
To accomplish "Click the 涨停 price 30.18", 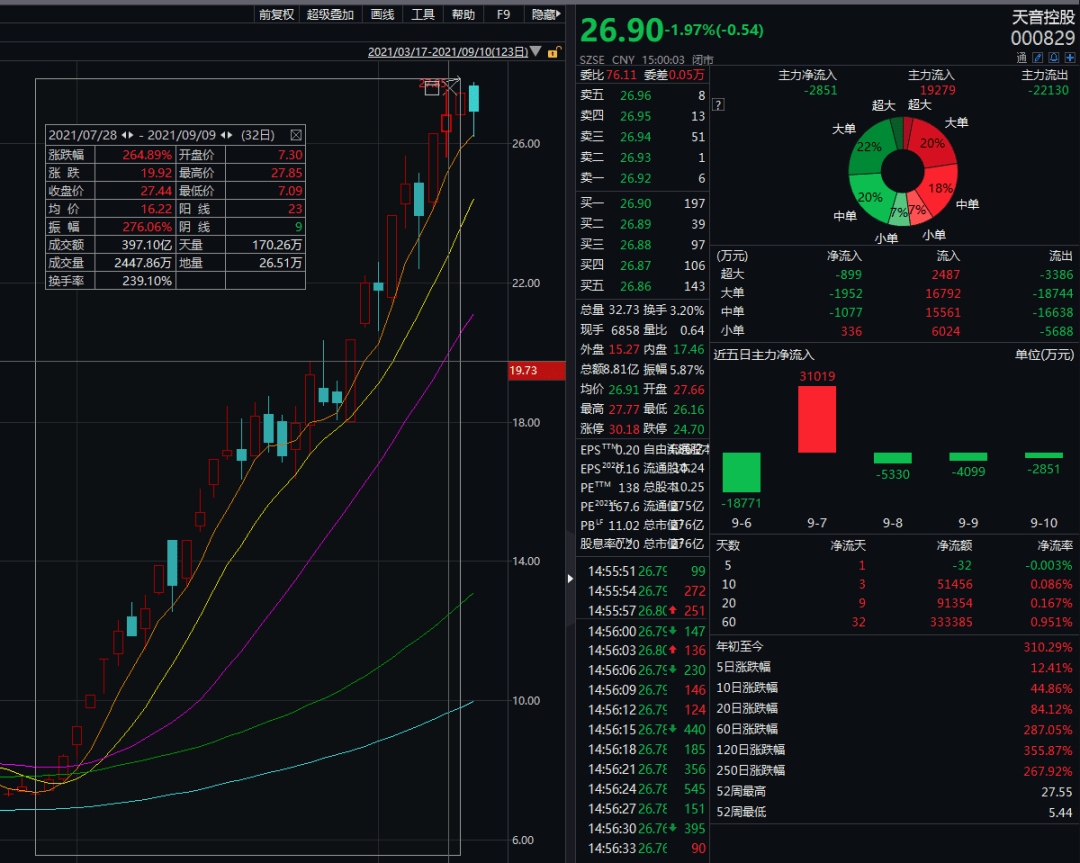I will (624, 429).
